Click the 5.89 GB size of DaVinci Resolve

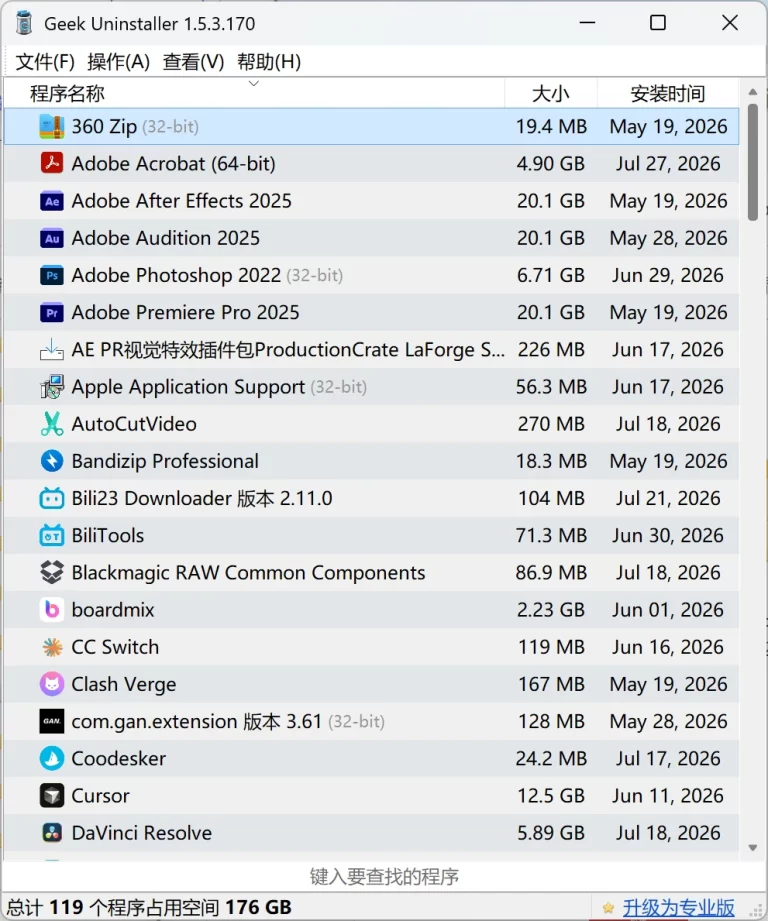pos(551,833)
